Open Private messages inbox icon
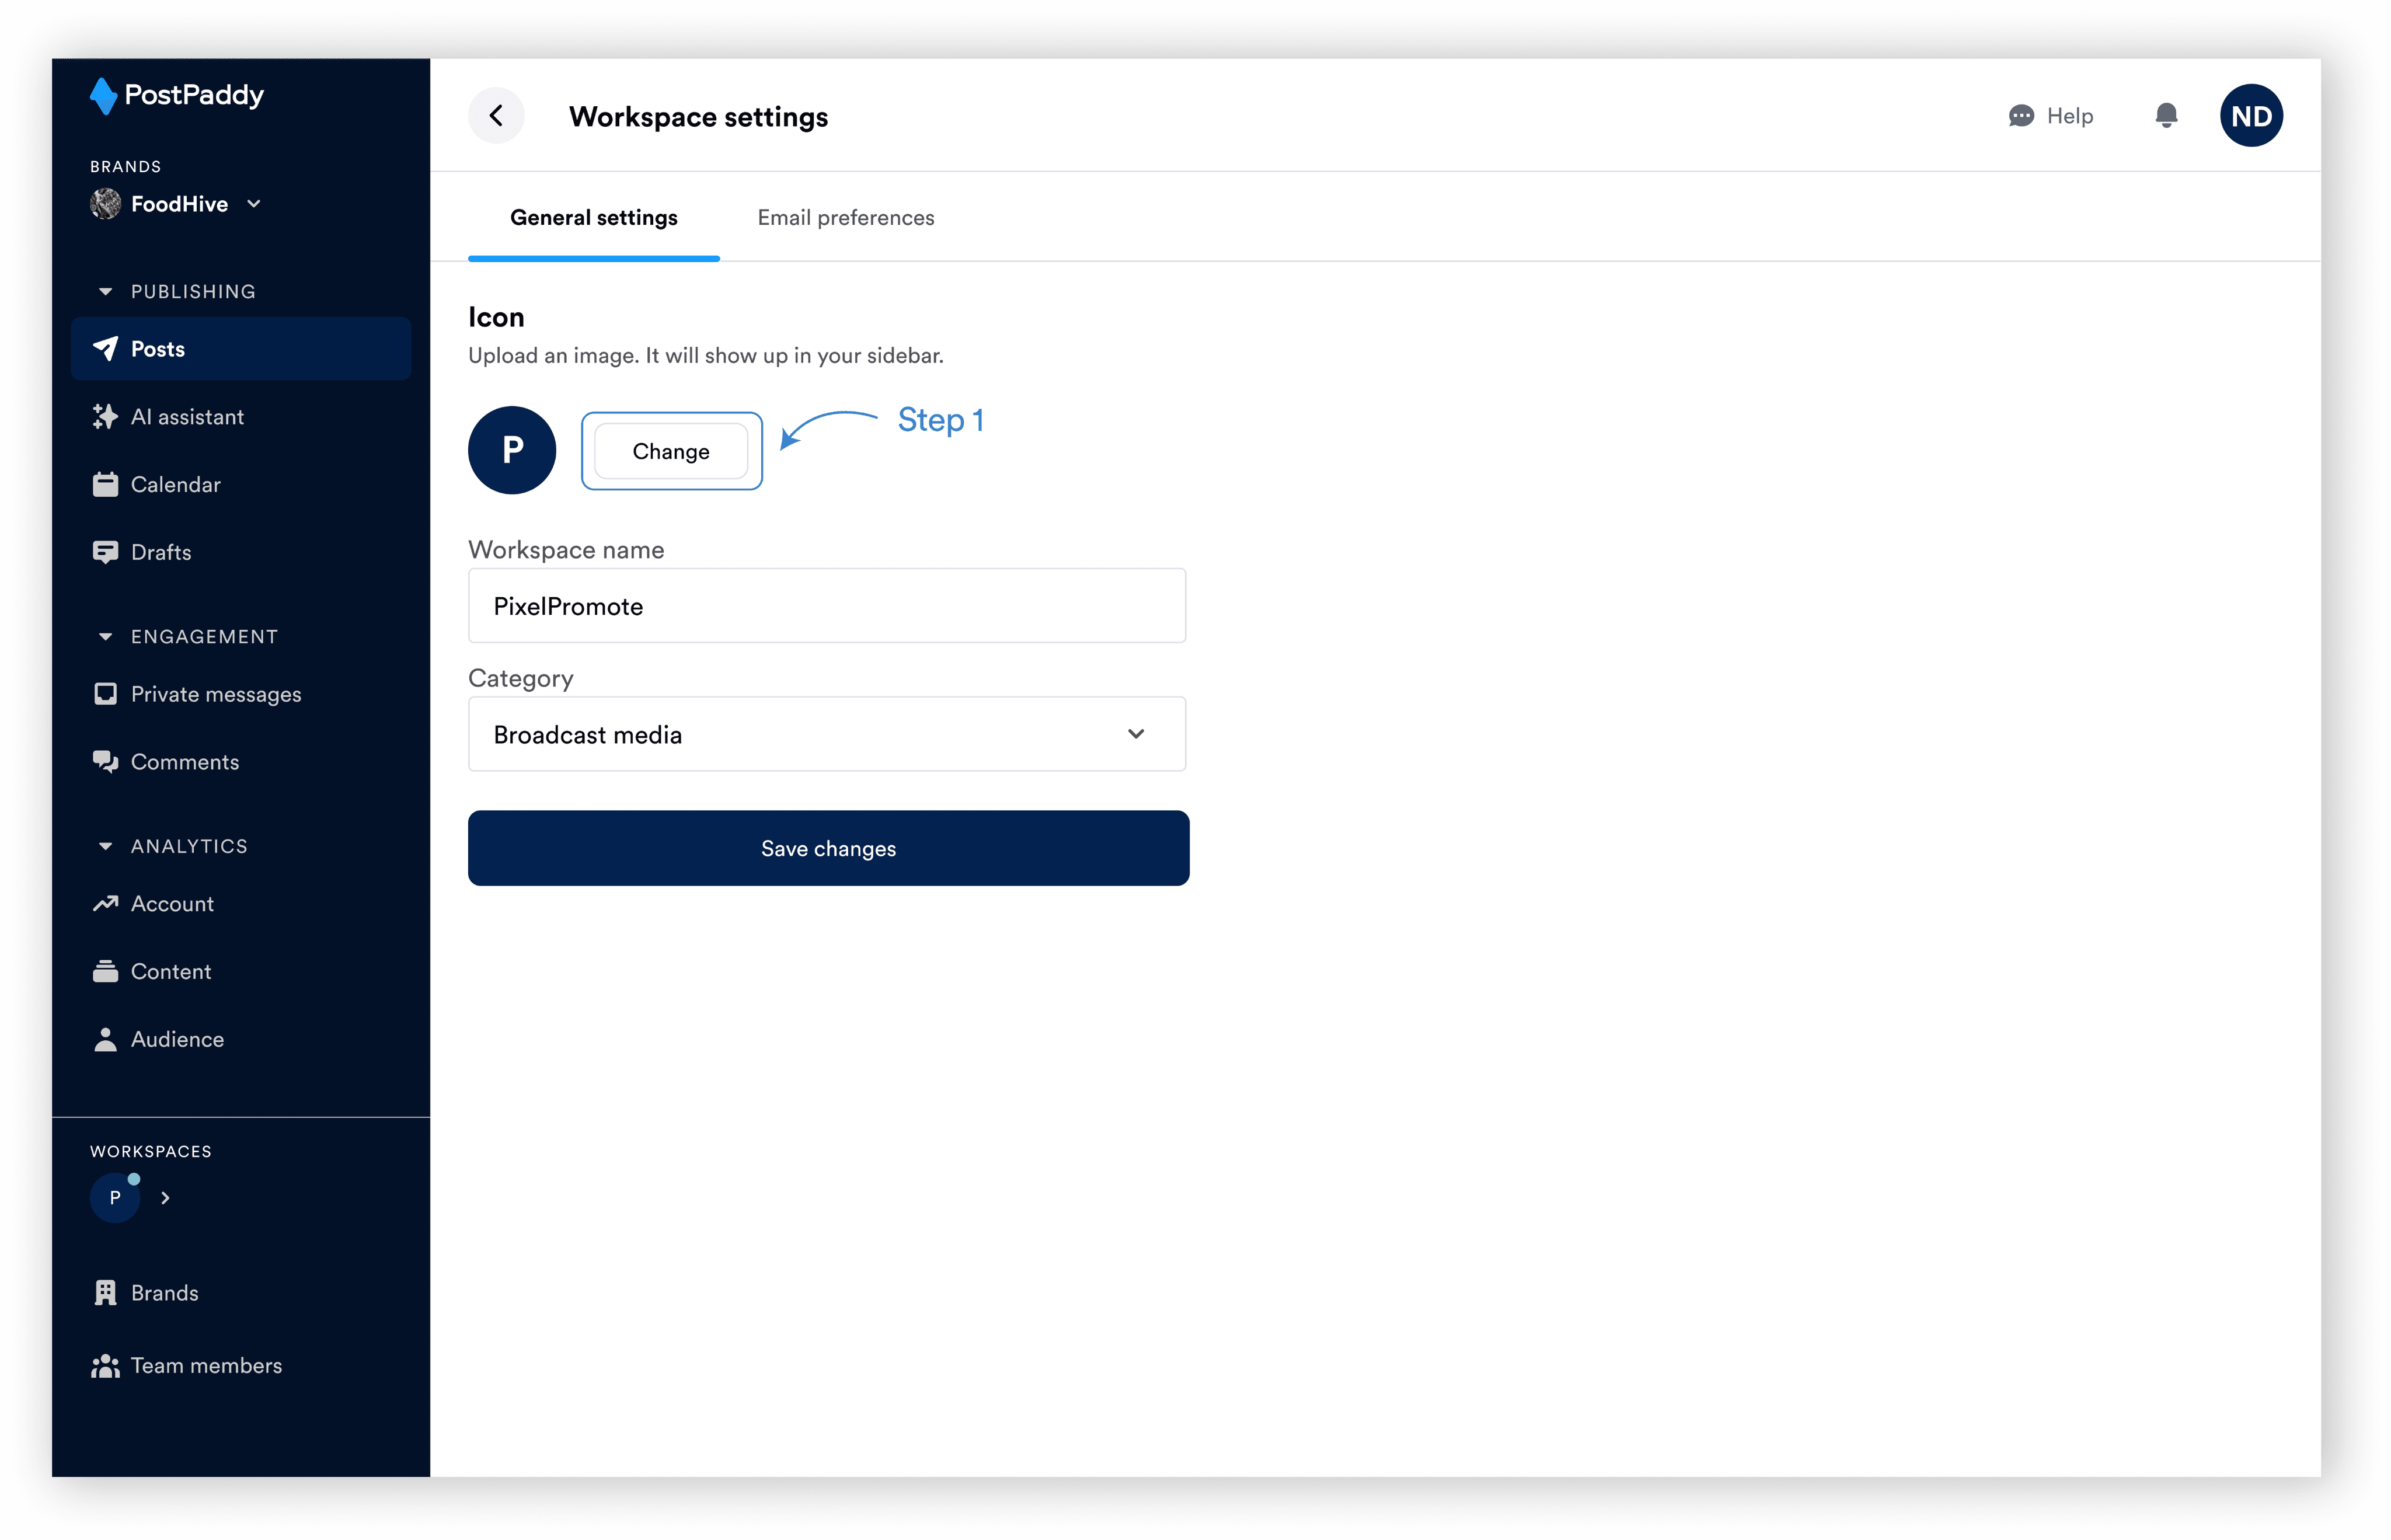The height and width of the screenshot is (1540, 2391). pyautogui.click(x=105, y=694)
